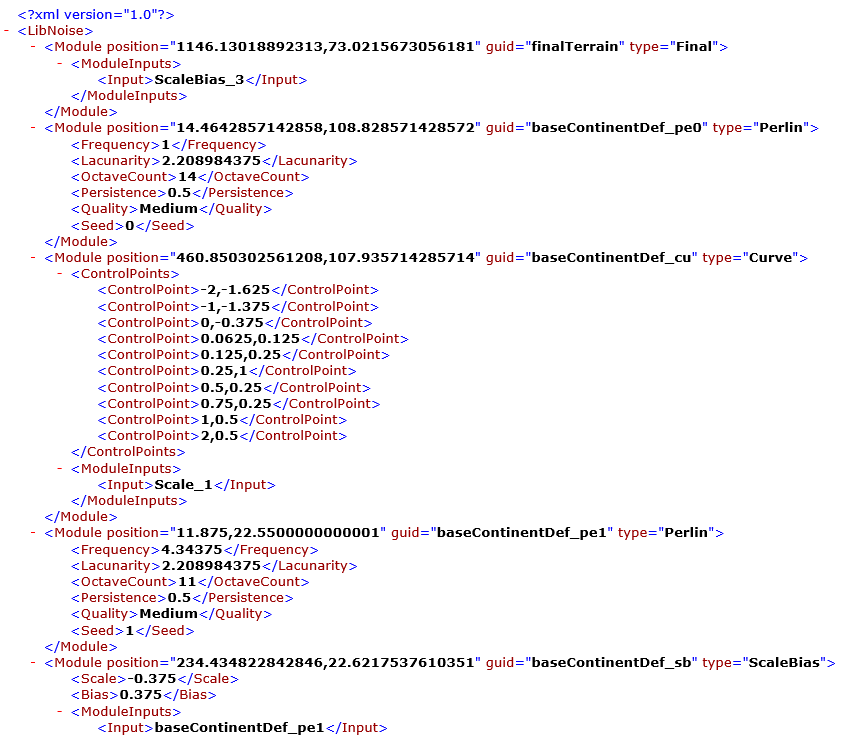Click the Seed value 0
Screen dimensions: 844x738
click(130, 226)
